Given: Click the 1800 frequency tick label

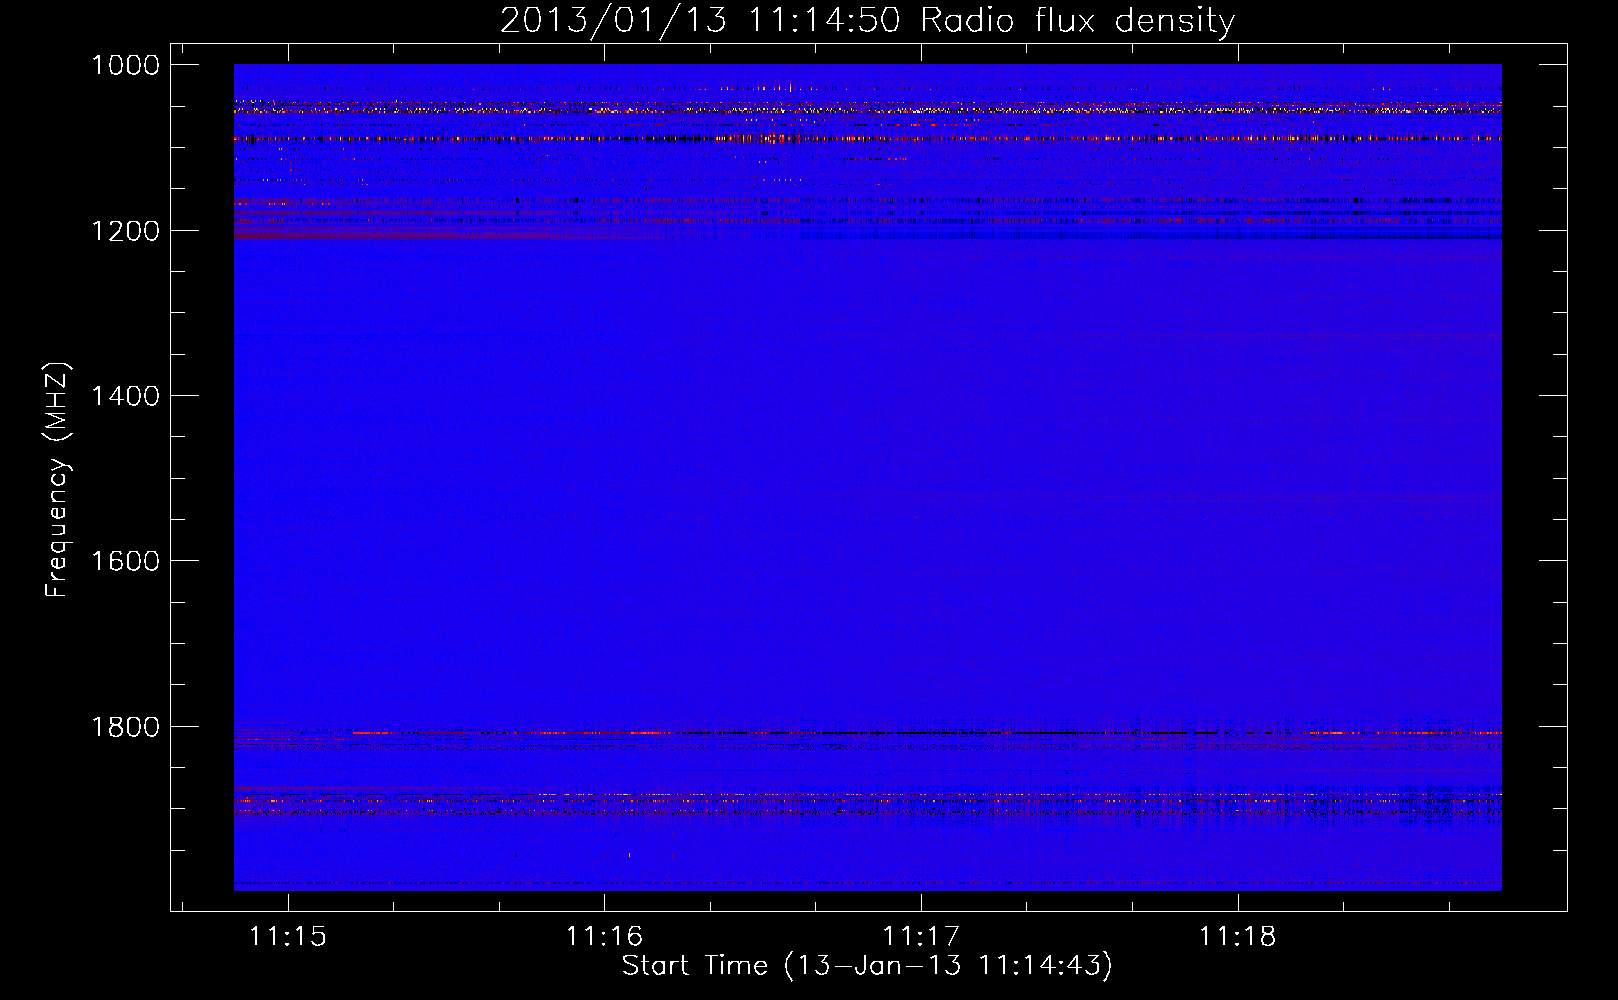Looking at the screenshot, I should (125, 727).
